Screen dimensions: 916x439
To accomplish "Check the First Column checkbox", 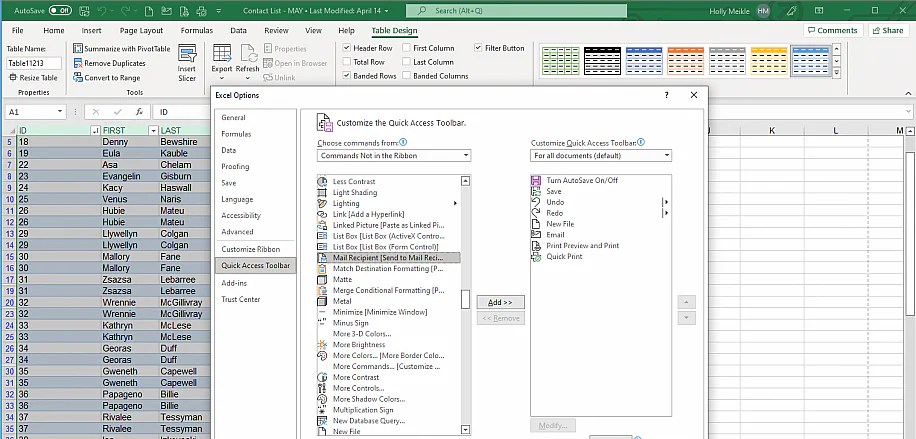I will [407, 48].
